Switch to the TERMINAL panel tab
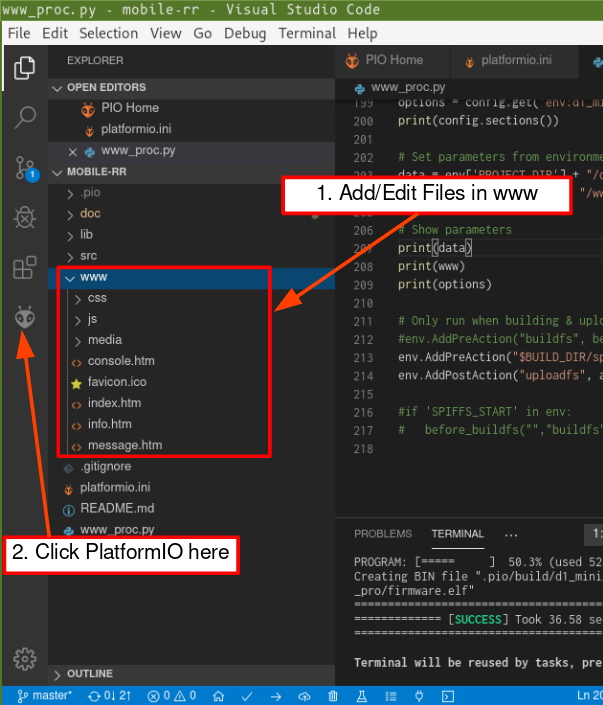 coord(457,534)
